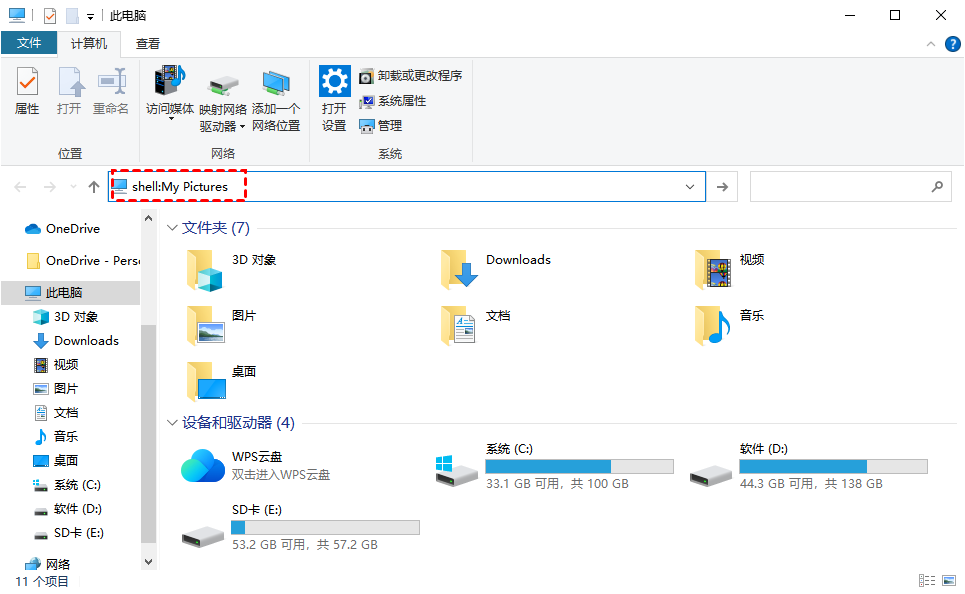Open the 文件 (File) menu
Viewport: 965px width, 594px height.
click(x=30, y=43)
